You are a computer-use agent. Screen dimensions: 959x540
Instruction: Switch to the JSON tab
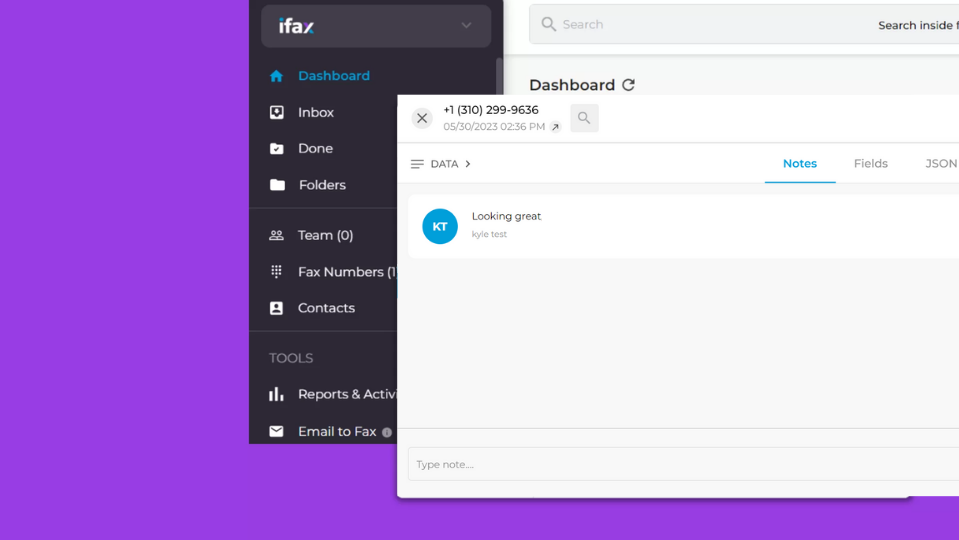click(x=941, y=164)
